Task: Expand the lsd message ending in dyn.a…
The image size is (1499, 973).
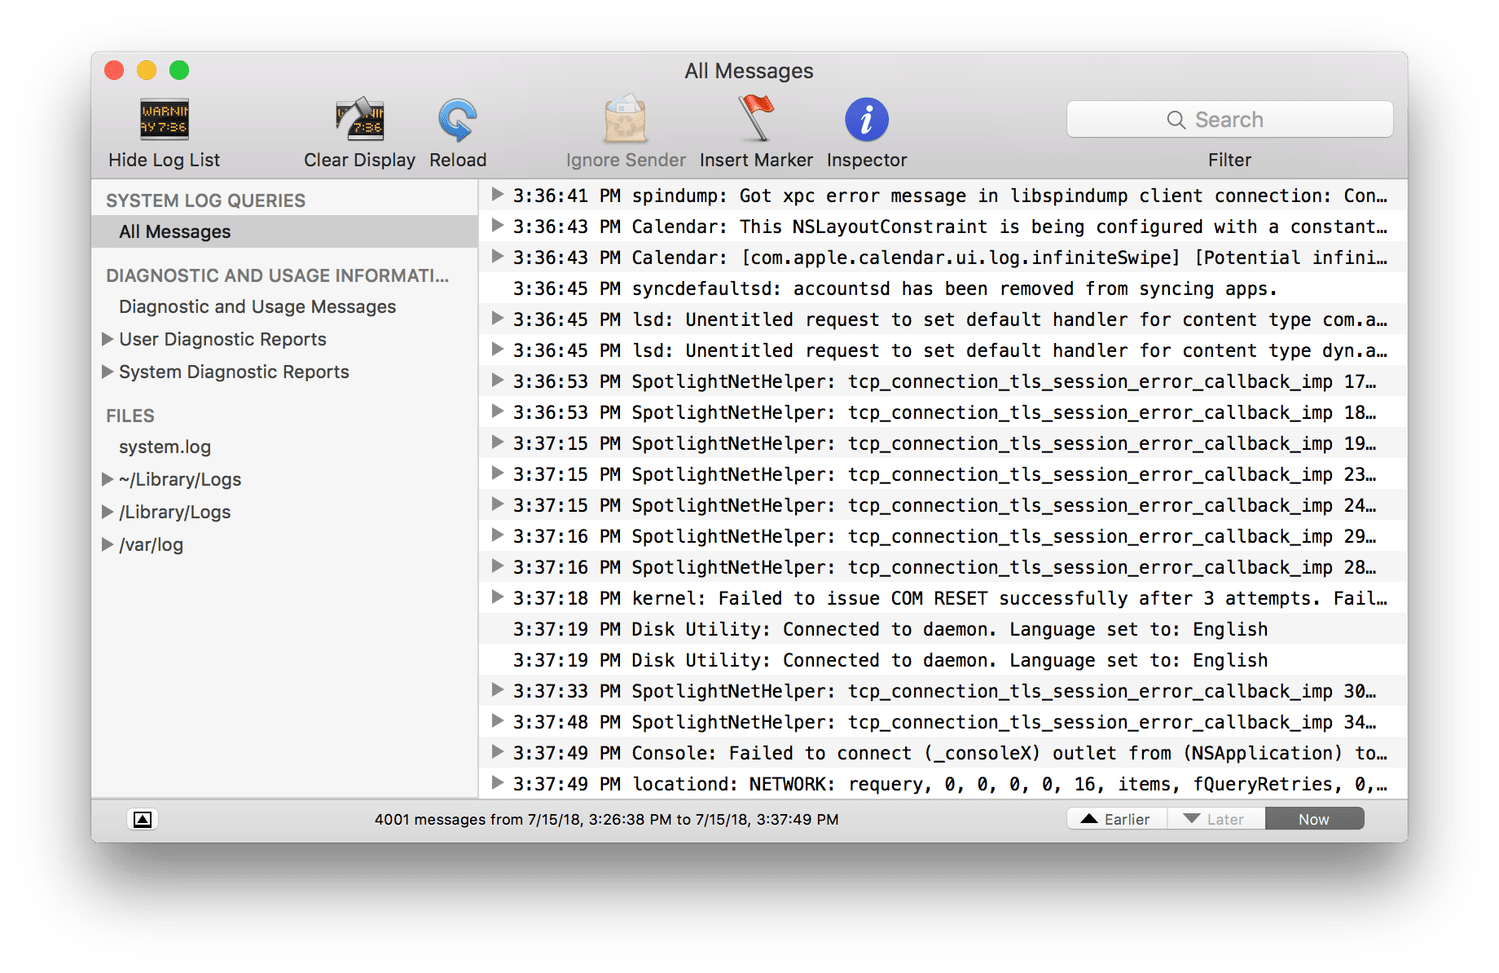Action: coord(497,350)
